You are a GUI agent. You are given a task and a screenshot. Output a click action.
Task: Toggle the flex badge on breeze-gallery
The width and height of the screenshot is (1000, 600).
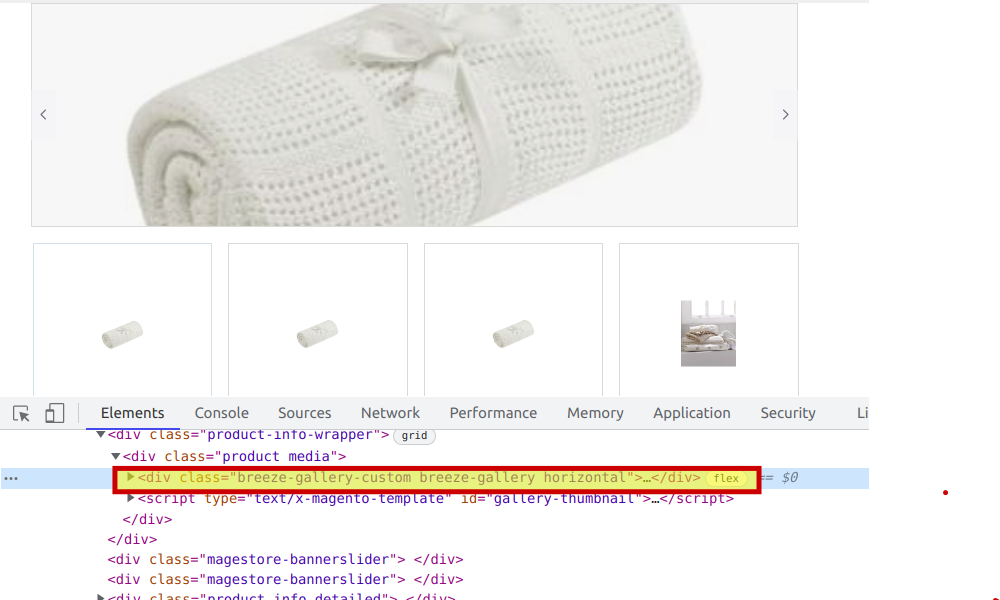(726, 478)
